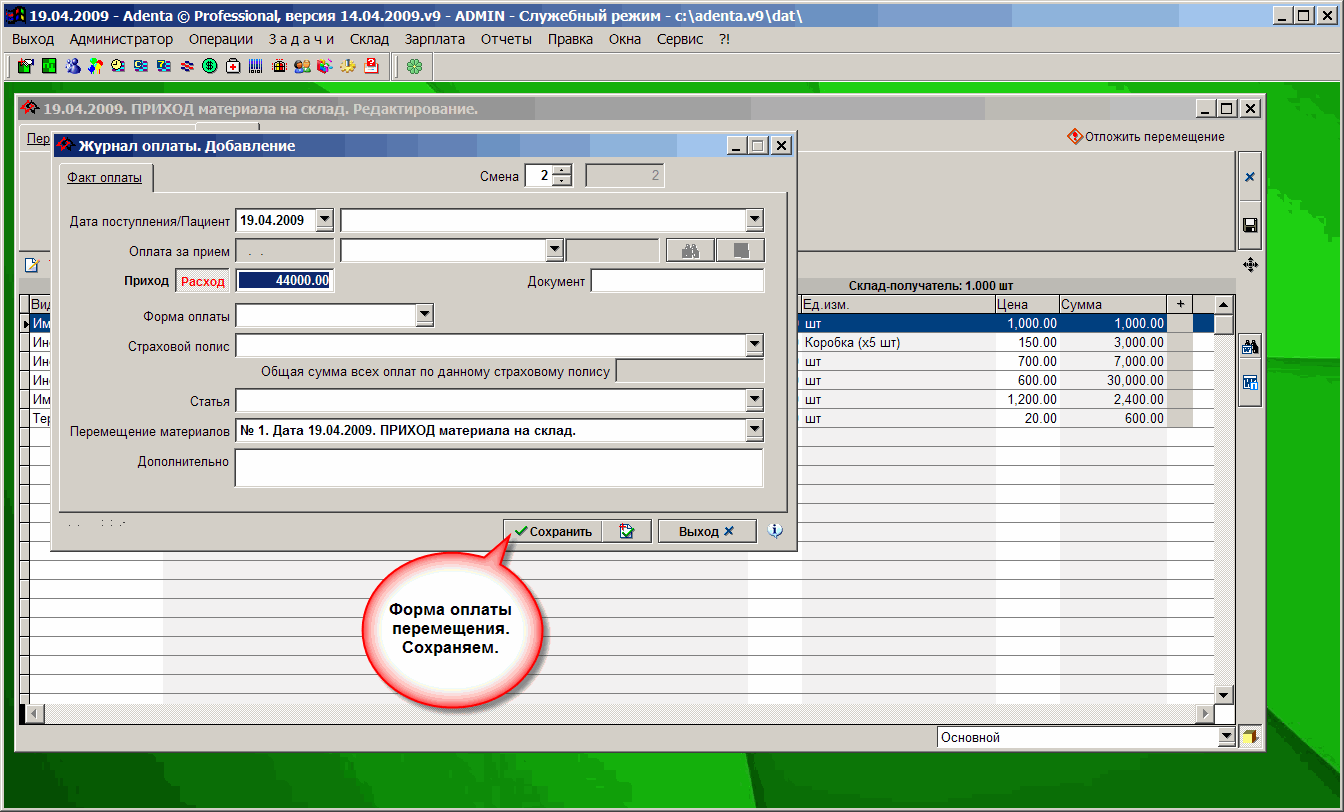Click the first-aid kit toolbar icon

[x=233, y=67]
